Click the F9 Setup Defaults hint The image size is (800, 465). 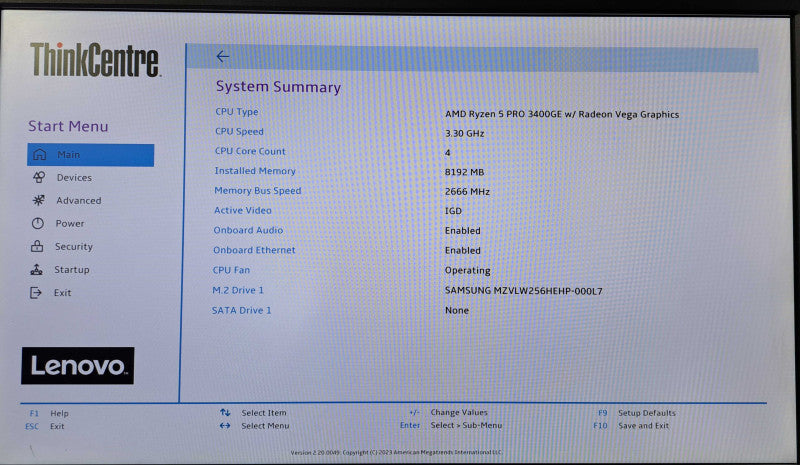637,413
